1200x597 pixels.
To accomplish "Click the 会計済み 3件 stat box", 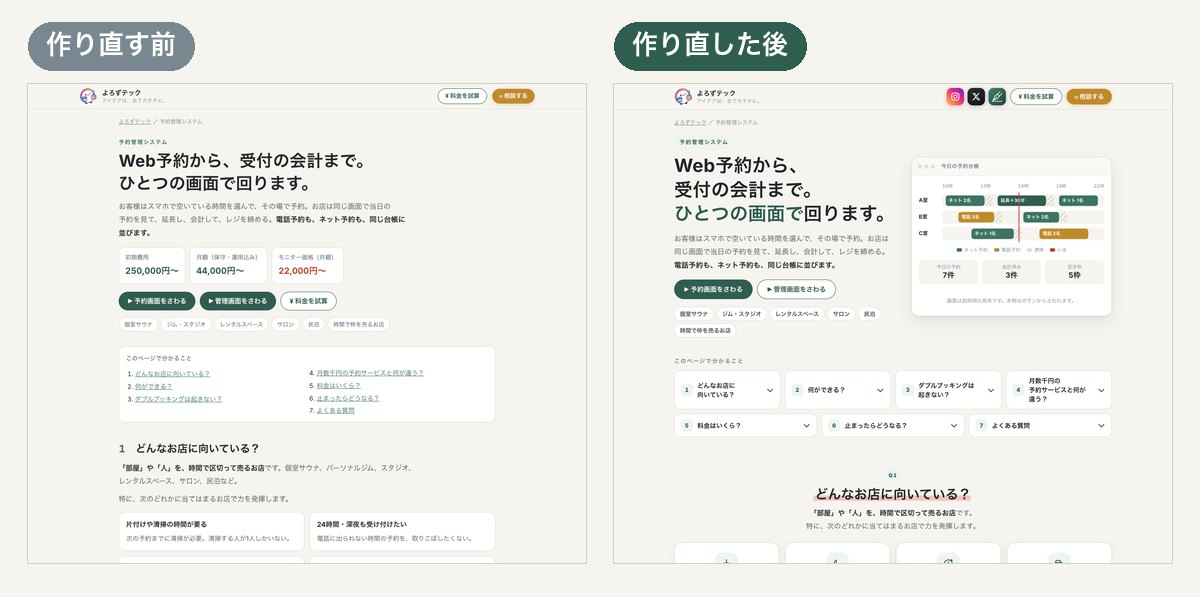I will click(1011, 272).
